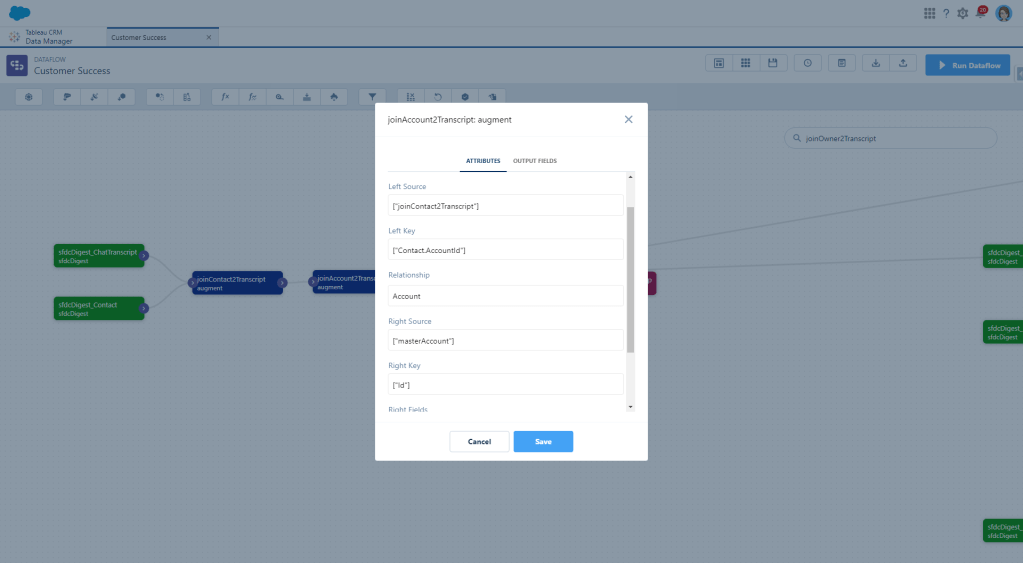The image size is (1023, 563).
Task: Click the download dataflow JSON icon
Action: (875, 63)
